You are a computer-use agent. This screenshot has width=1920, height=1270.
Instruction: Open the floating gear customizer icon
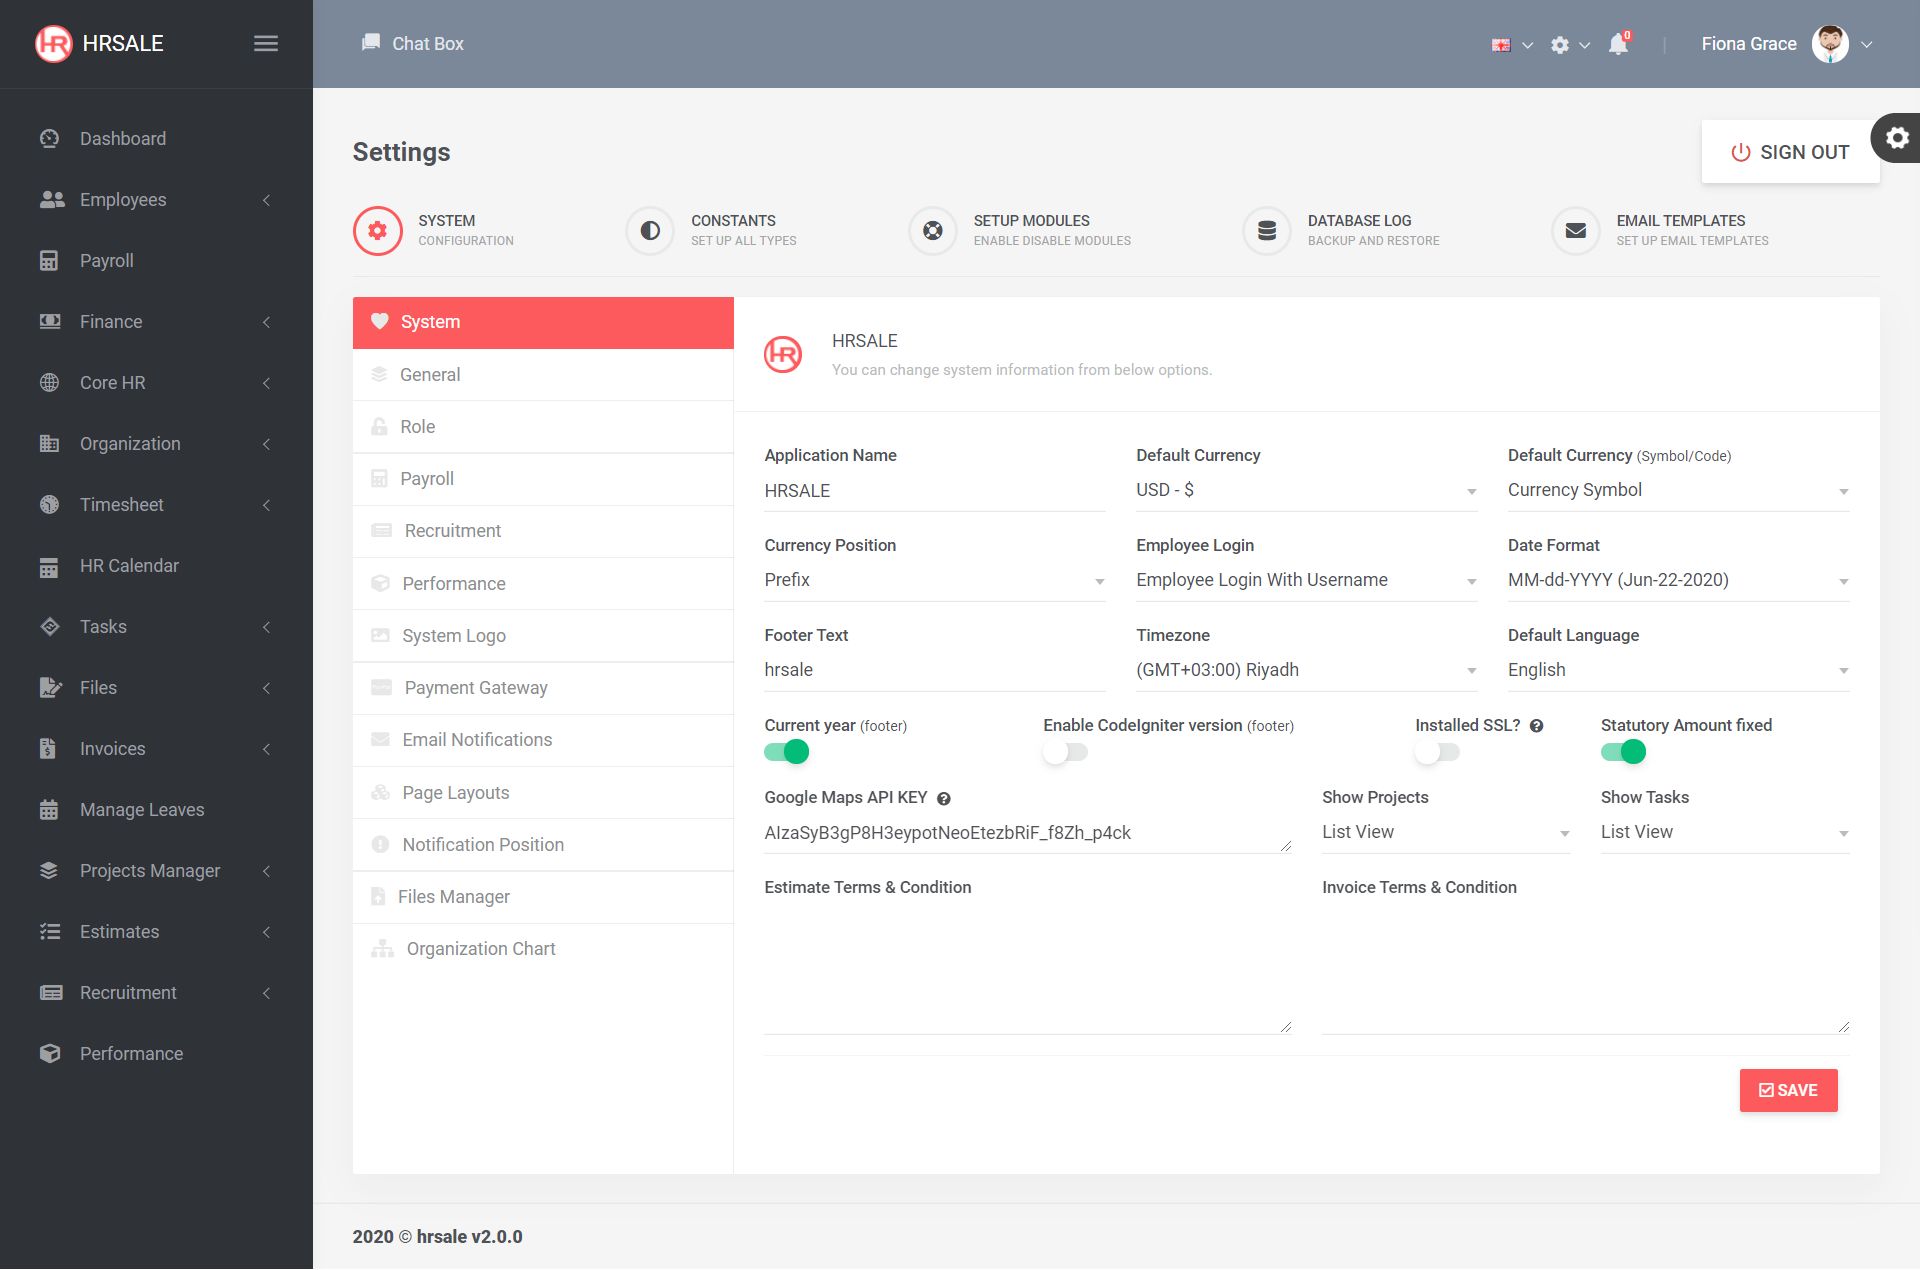click(1897, 138)
